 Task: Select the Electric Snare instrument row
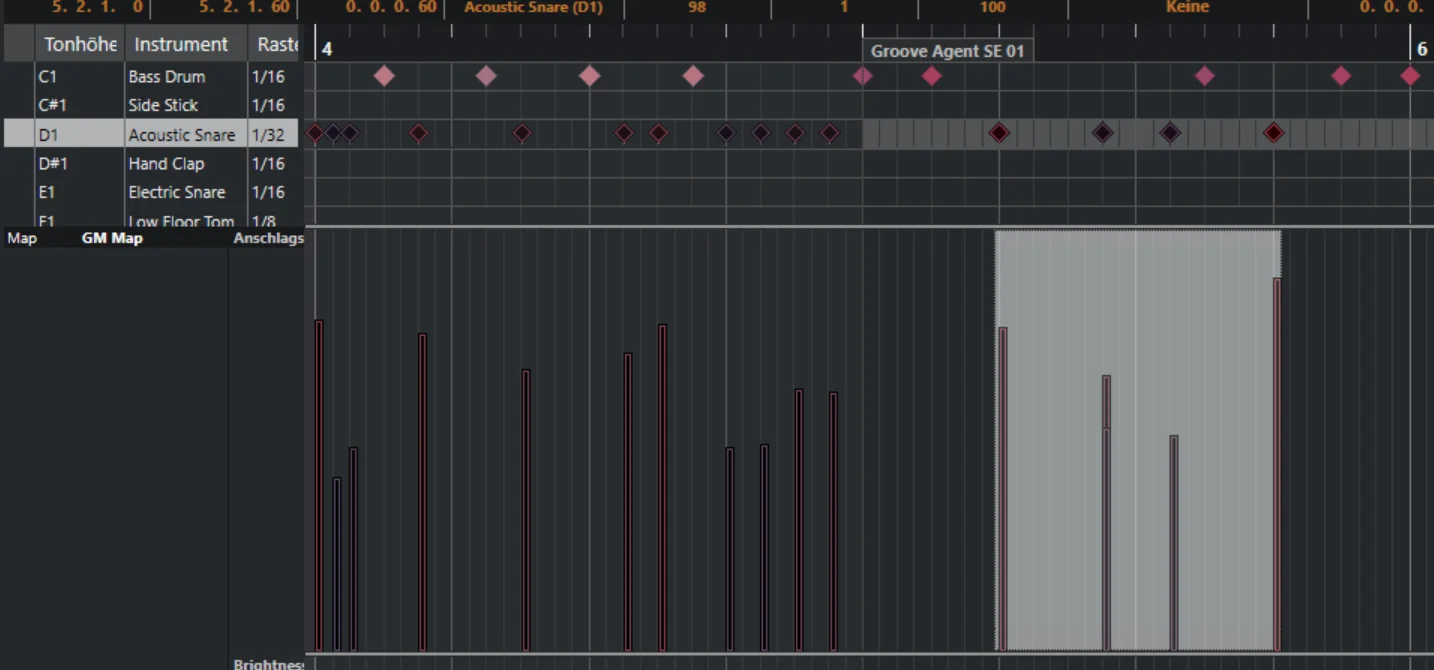pyautogui.click(x=151, y=192)
